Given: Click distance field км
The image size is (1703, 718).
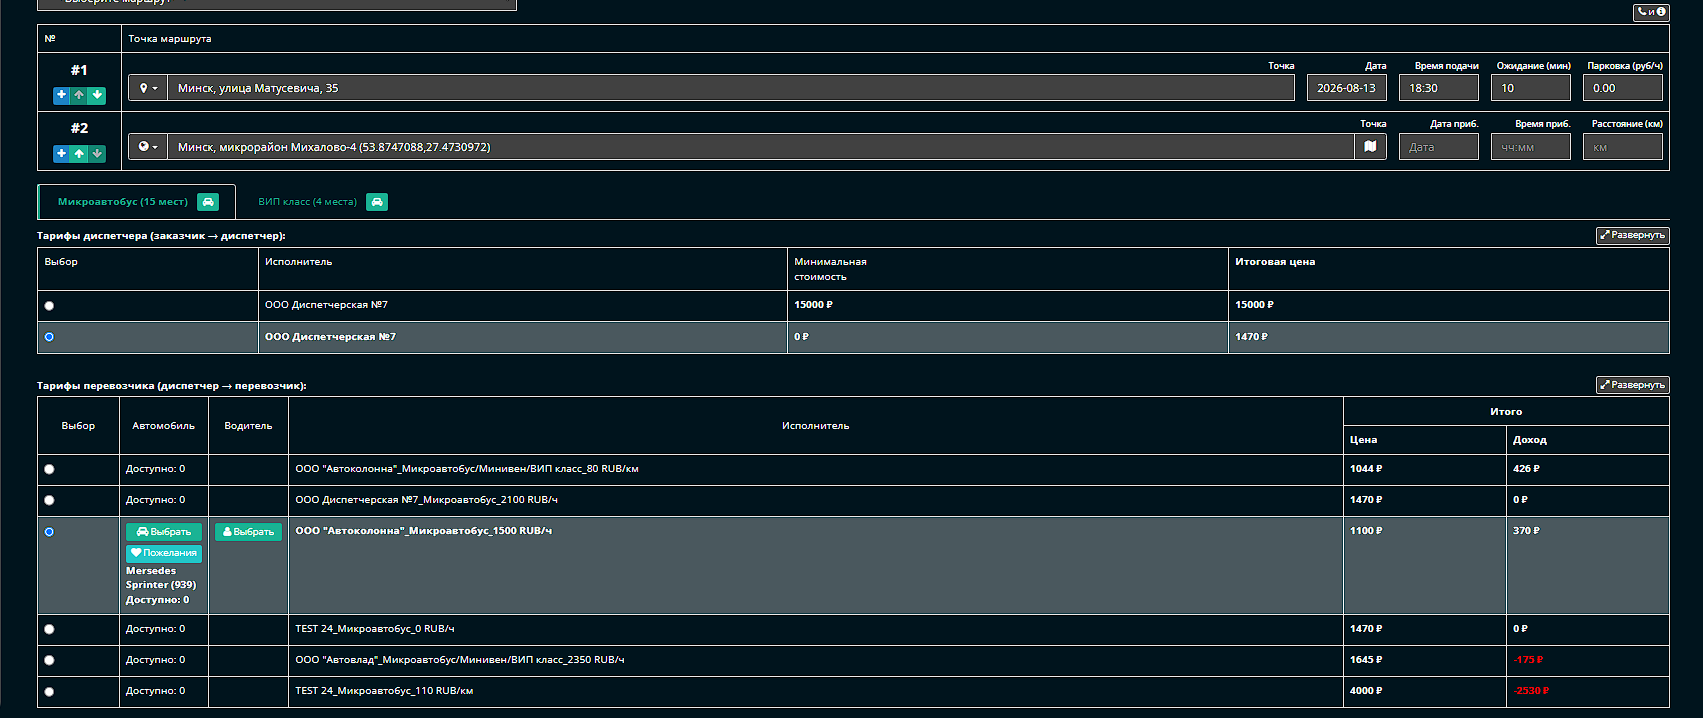Looking at the screenshot, I should 1622,147.
